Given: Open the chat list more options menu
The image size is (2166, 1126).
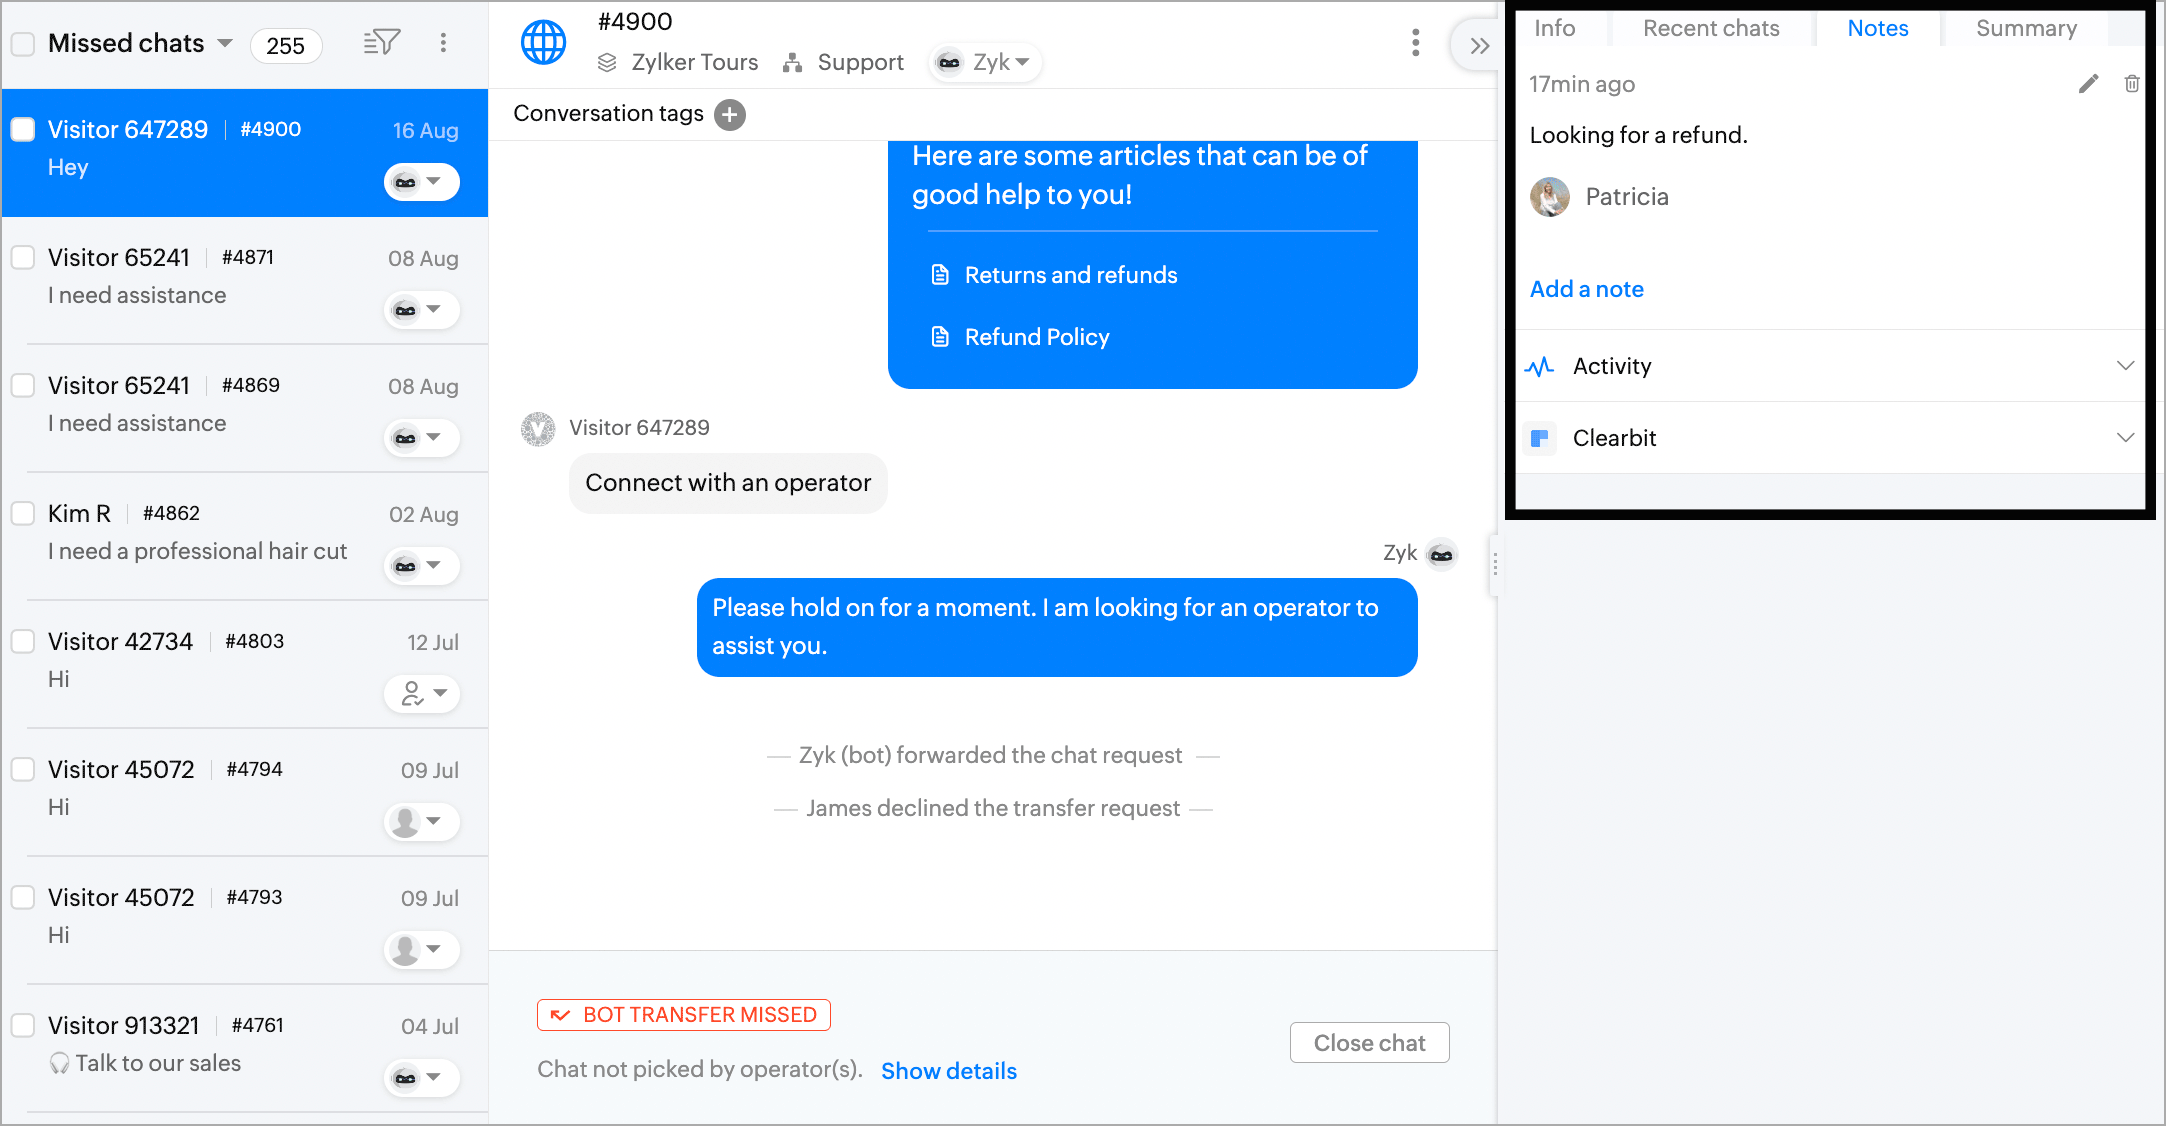Looking at the screenshot, I should [x=443, y=43].
